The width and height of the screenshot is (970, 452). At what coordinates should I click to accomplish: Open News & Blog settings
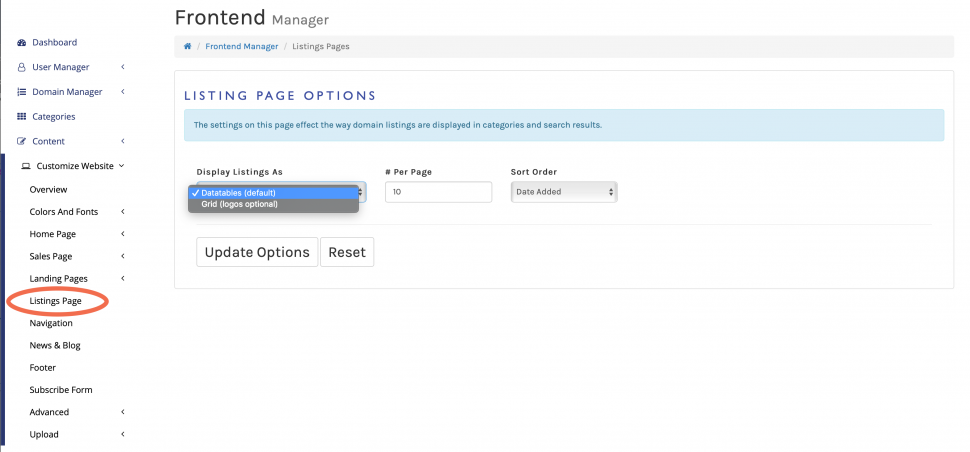pyautogui.click(x=55, y=345)
